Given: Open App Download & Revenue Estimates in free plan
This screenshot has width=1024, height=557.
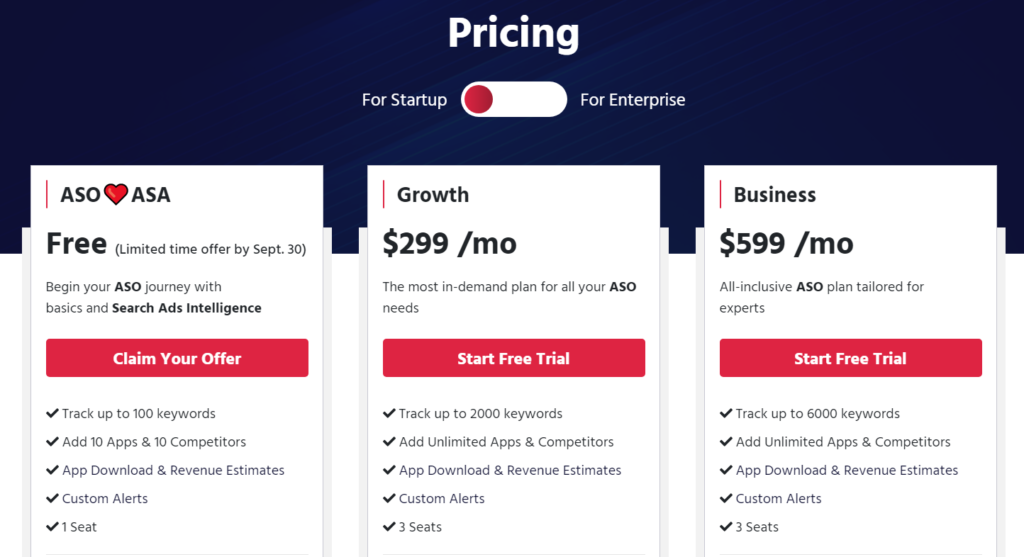Looking at the screenshot, I should [173, 470].
